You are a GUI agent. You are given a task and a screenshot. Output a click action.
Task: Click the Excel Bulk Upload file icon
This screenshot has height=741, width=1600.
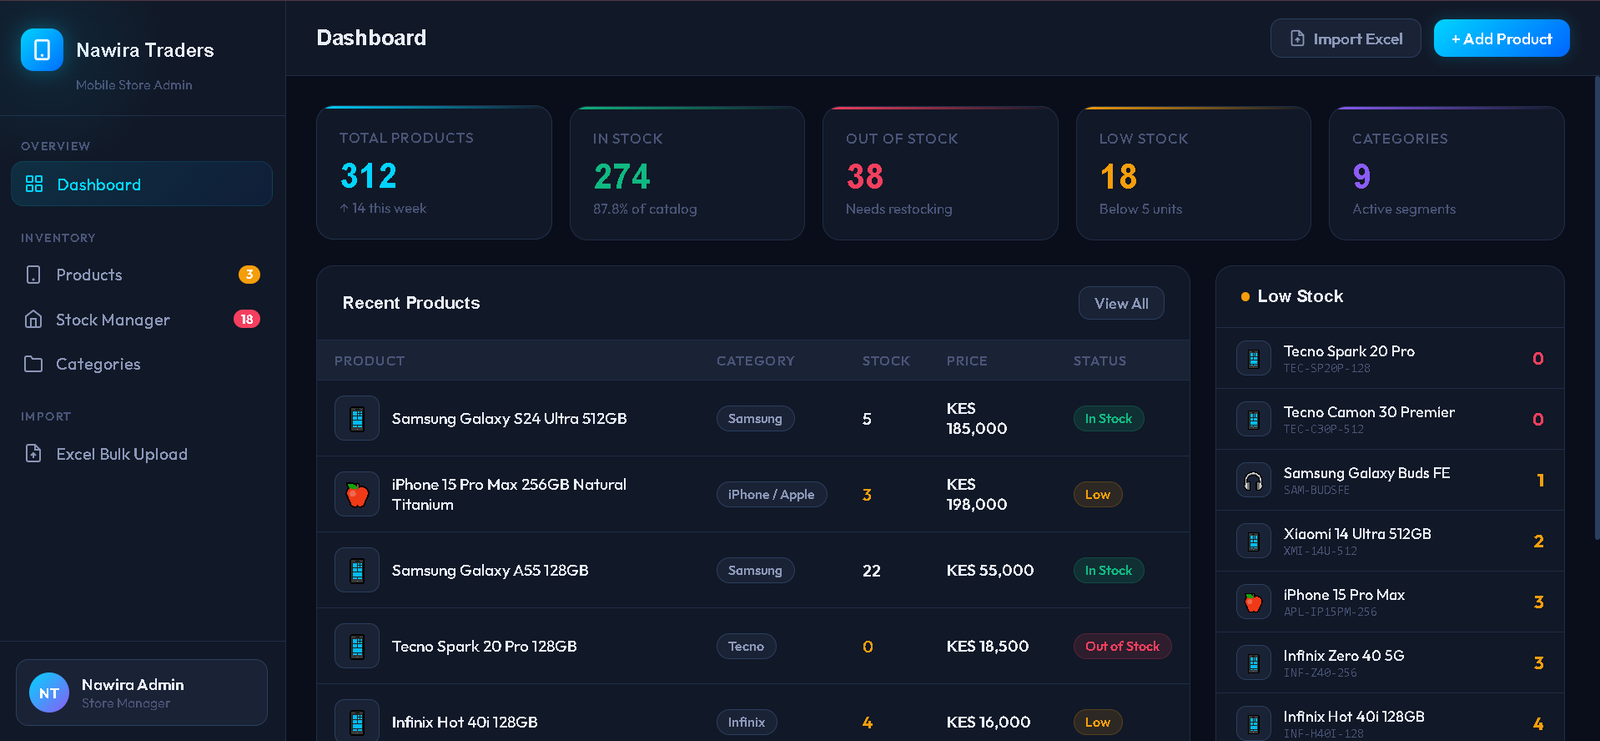pos(34,454)
